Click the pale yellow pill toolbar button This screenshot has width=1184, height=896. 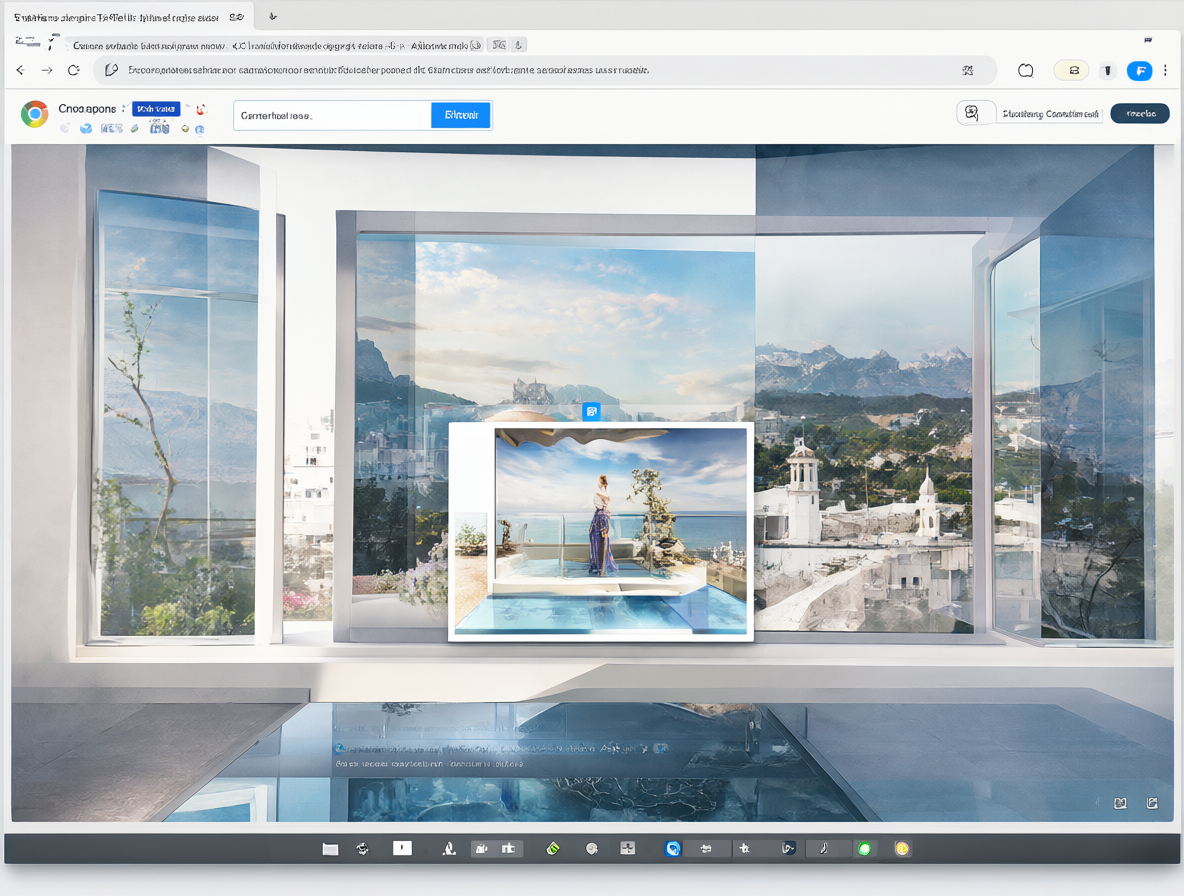[x=1071, y=70]
